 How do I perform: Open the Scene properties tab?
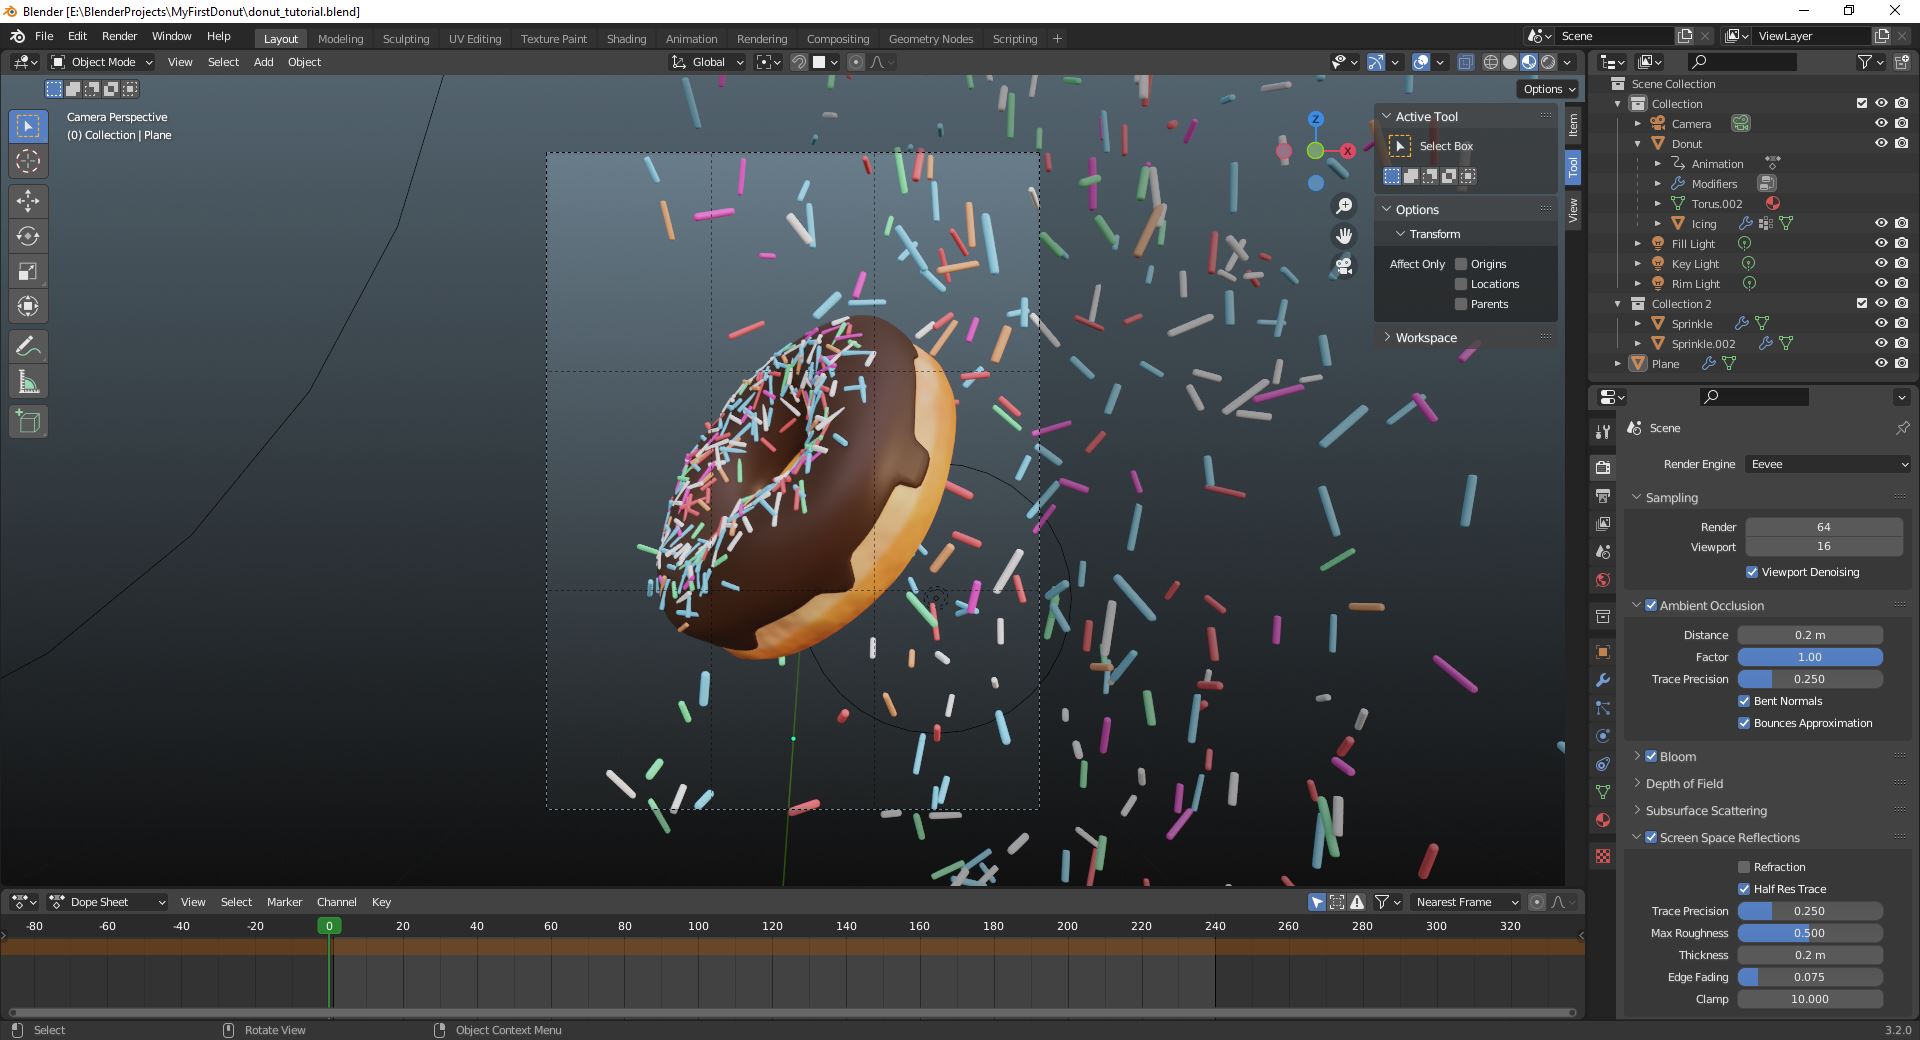(1603, 552)
